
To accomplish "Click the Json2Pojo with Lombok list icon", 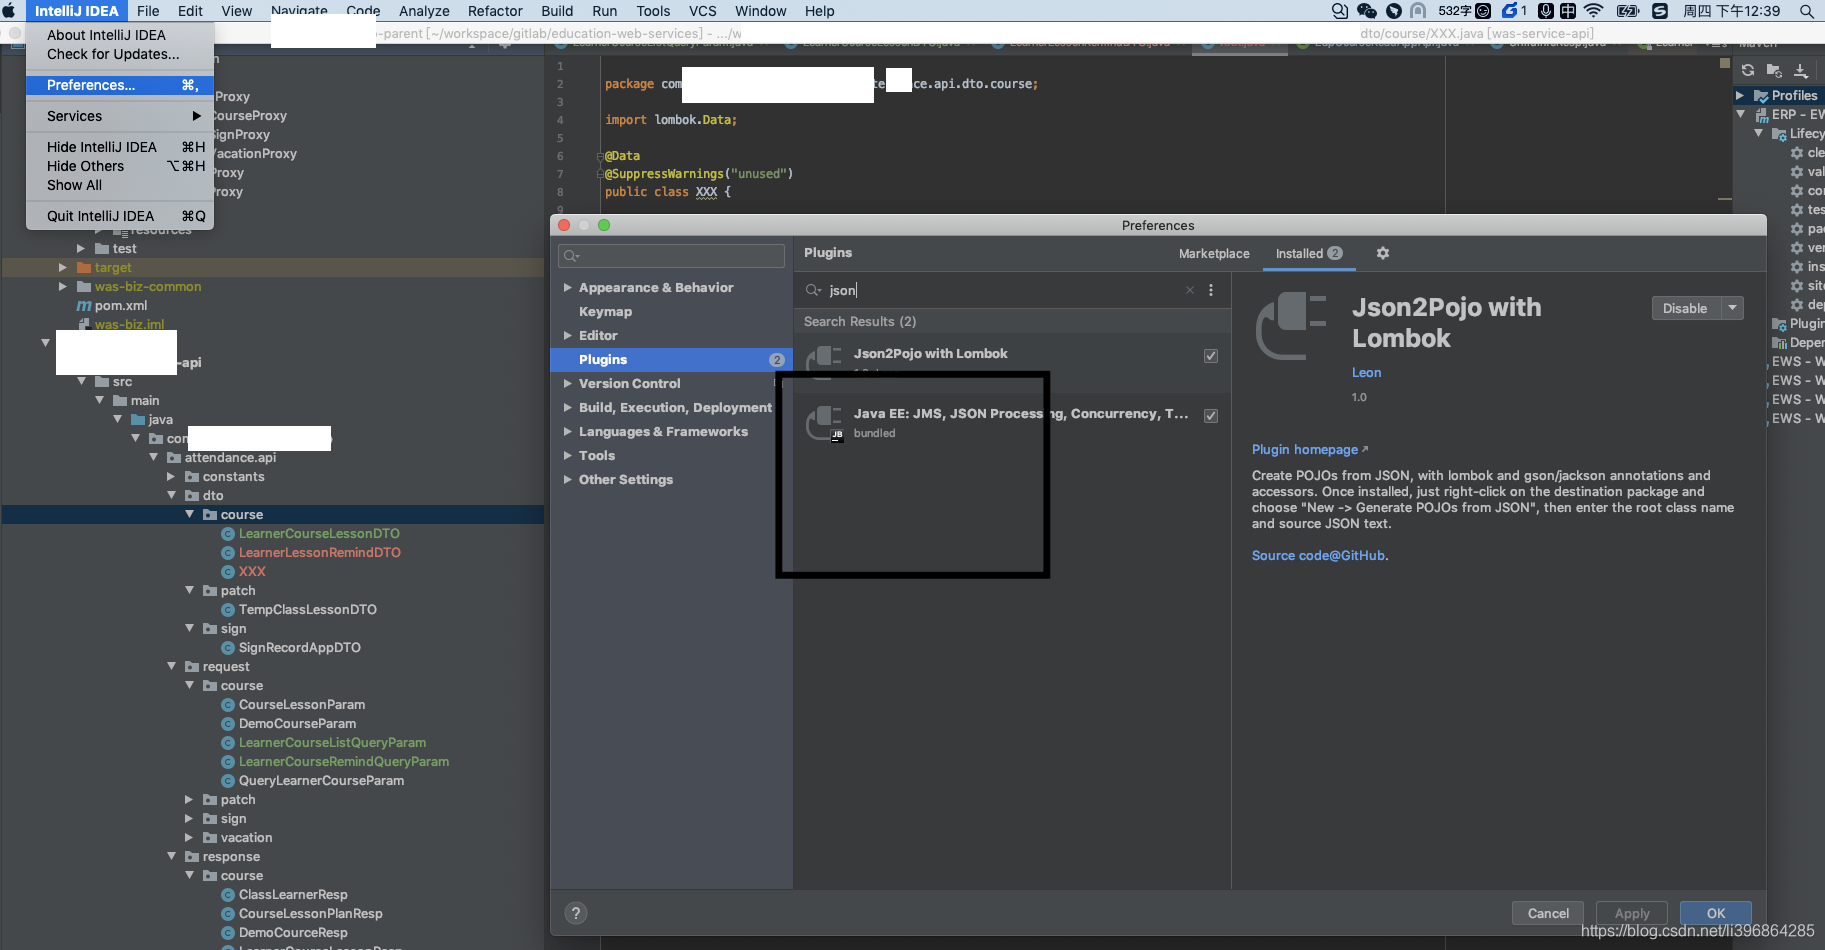I will click(824, 359).
